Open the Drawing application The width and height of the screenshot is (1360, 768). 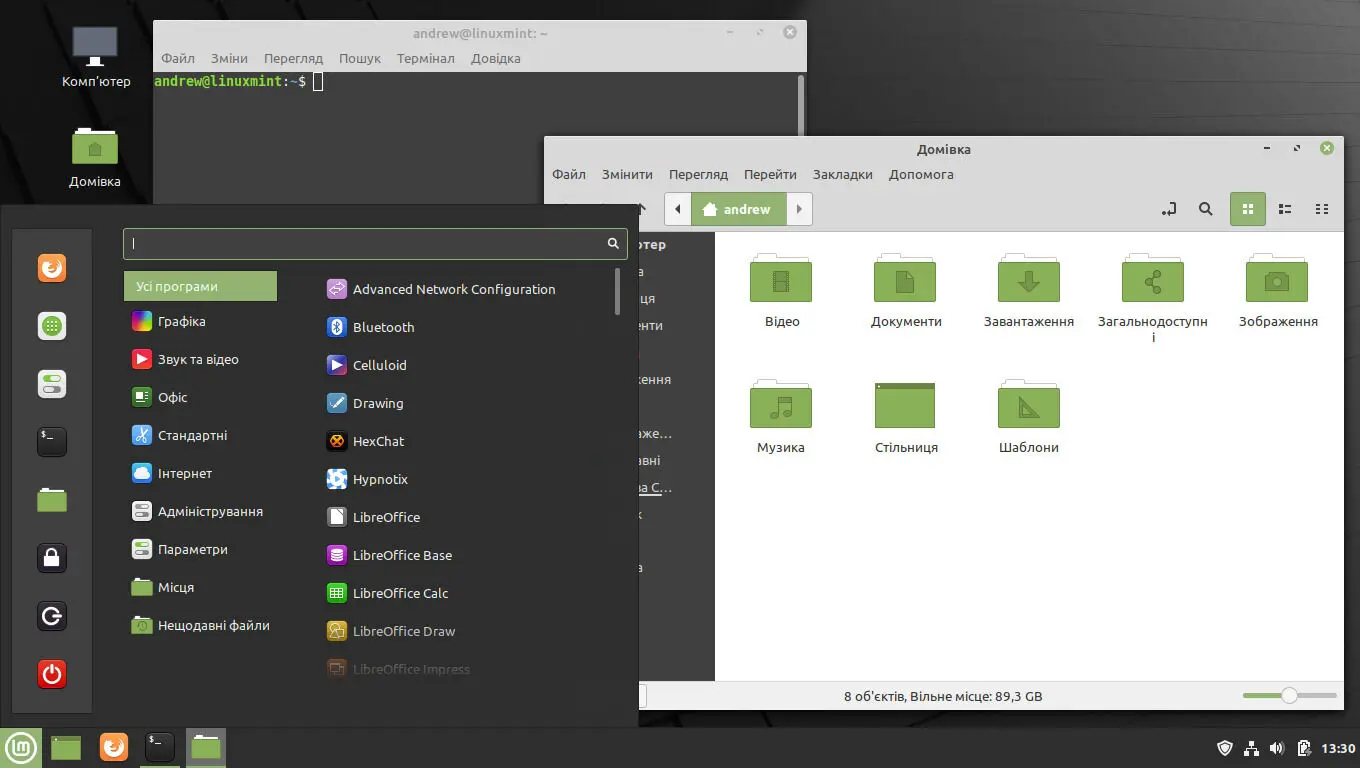[365, 403]
